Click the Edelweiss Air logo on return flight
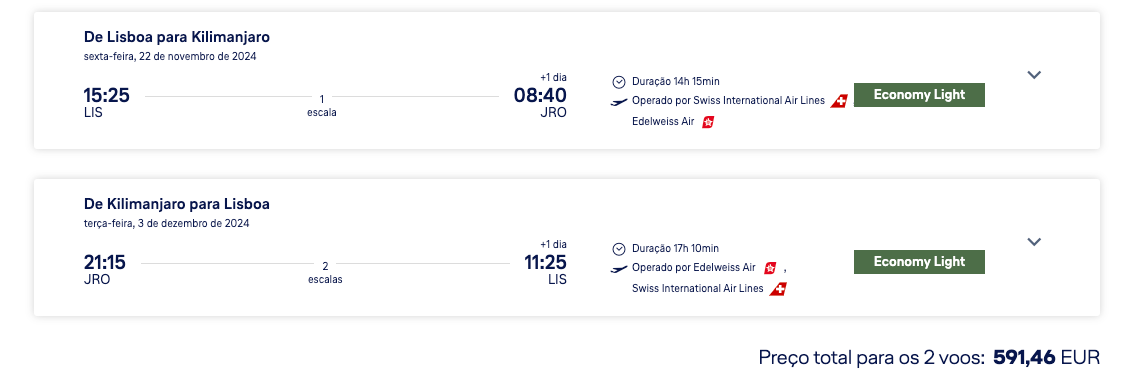This screenshot has height=387, width=1137. [x=769, y=267]
